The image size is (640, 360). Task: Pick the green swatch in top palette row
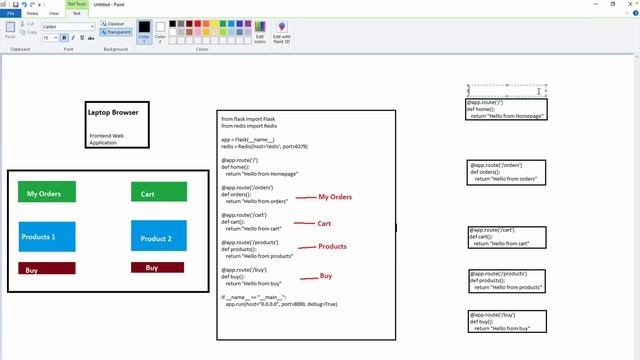click(x=223, y=24)
